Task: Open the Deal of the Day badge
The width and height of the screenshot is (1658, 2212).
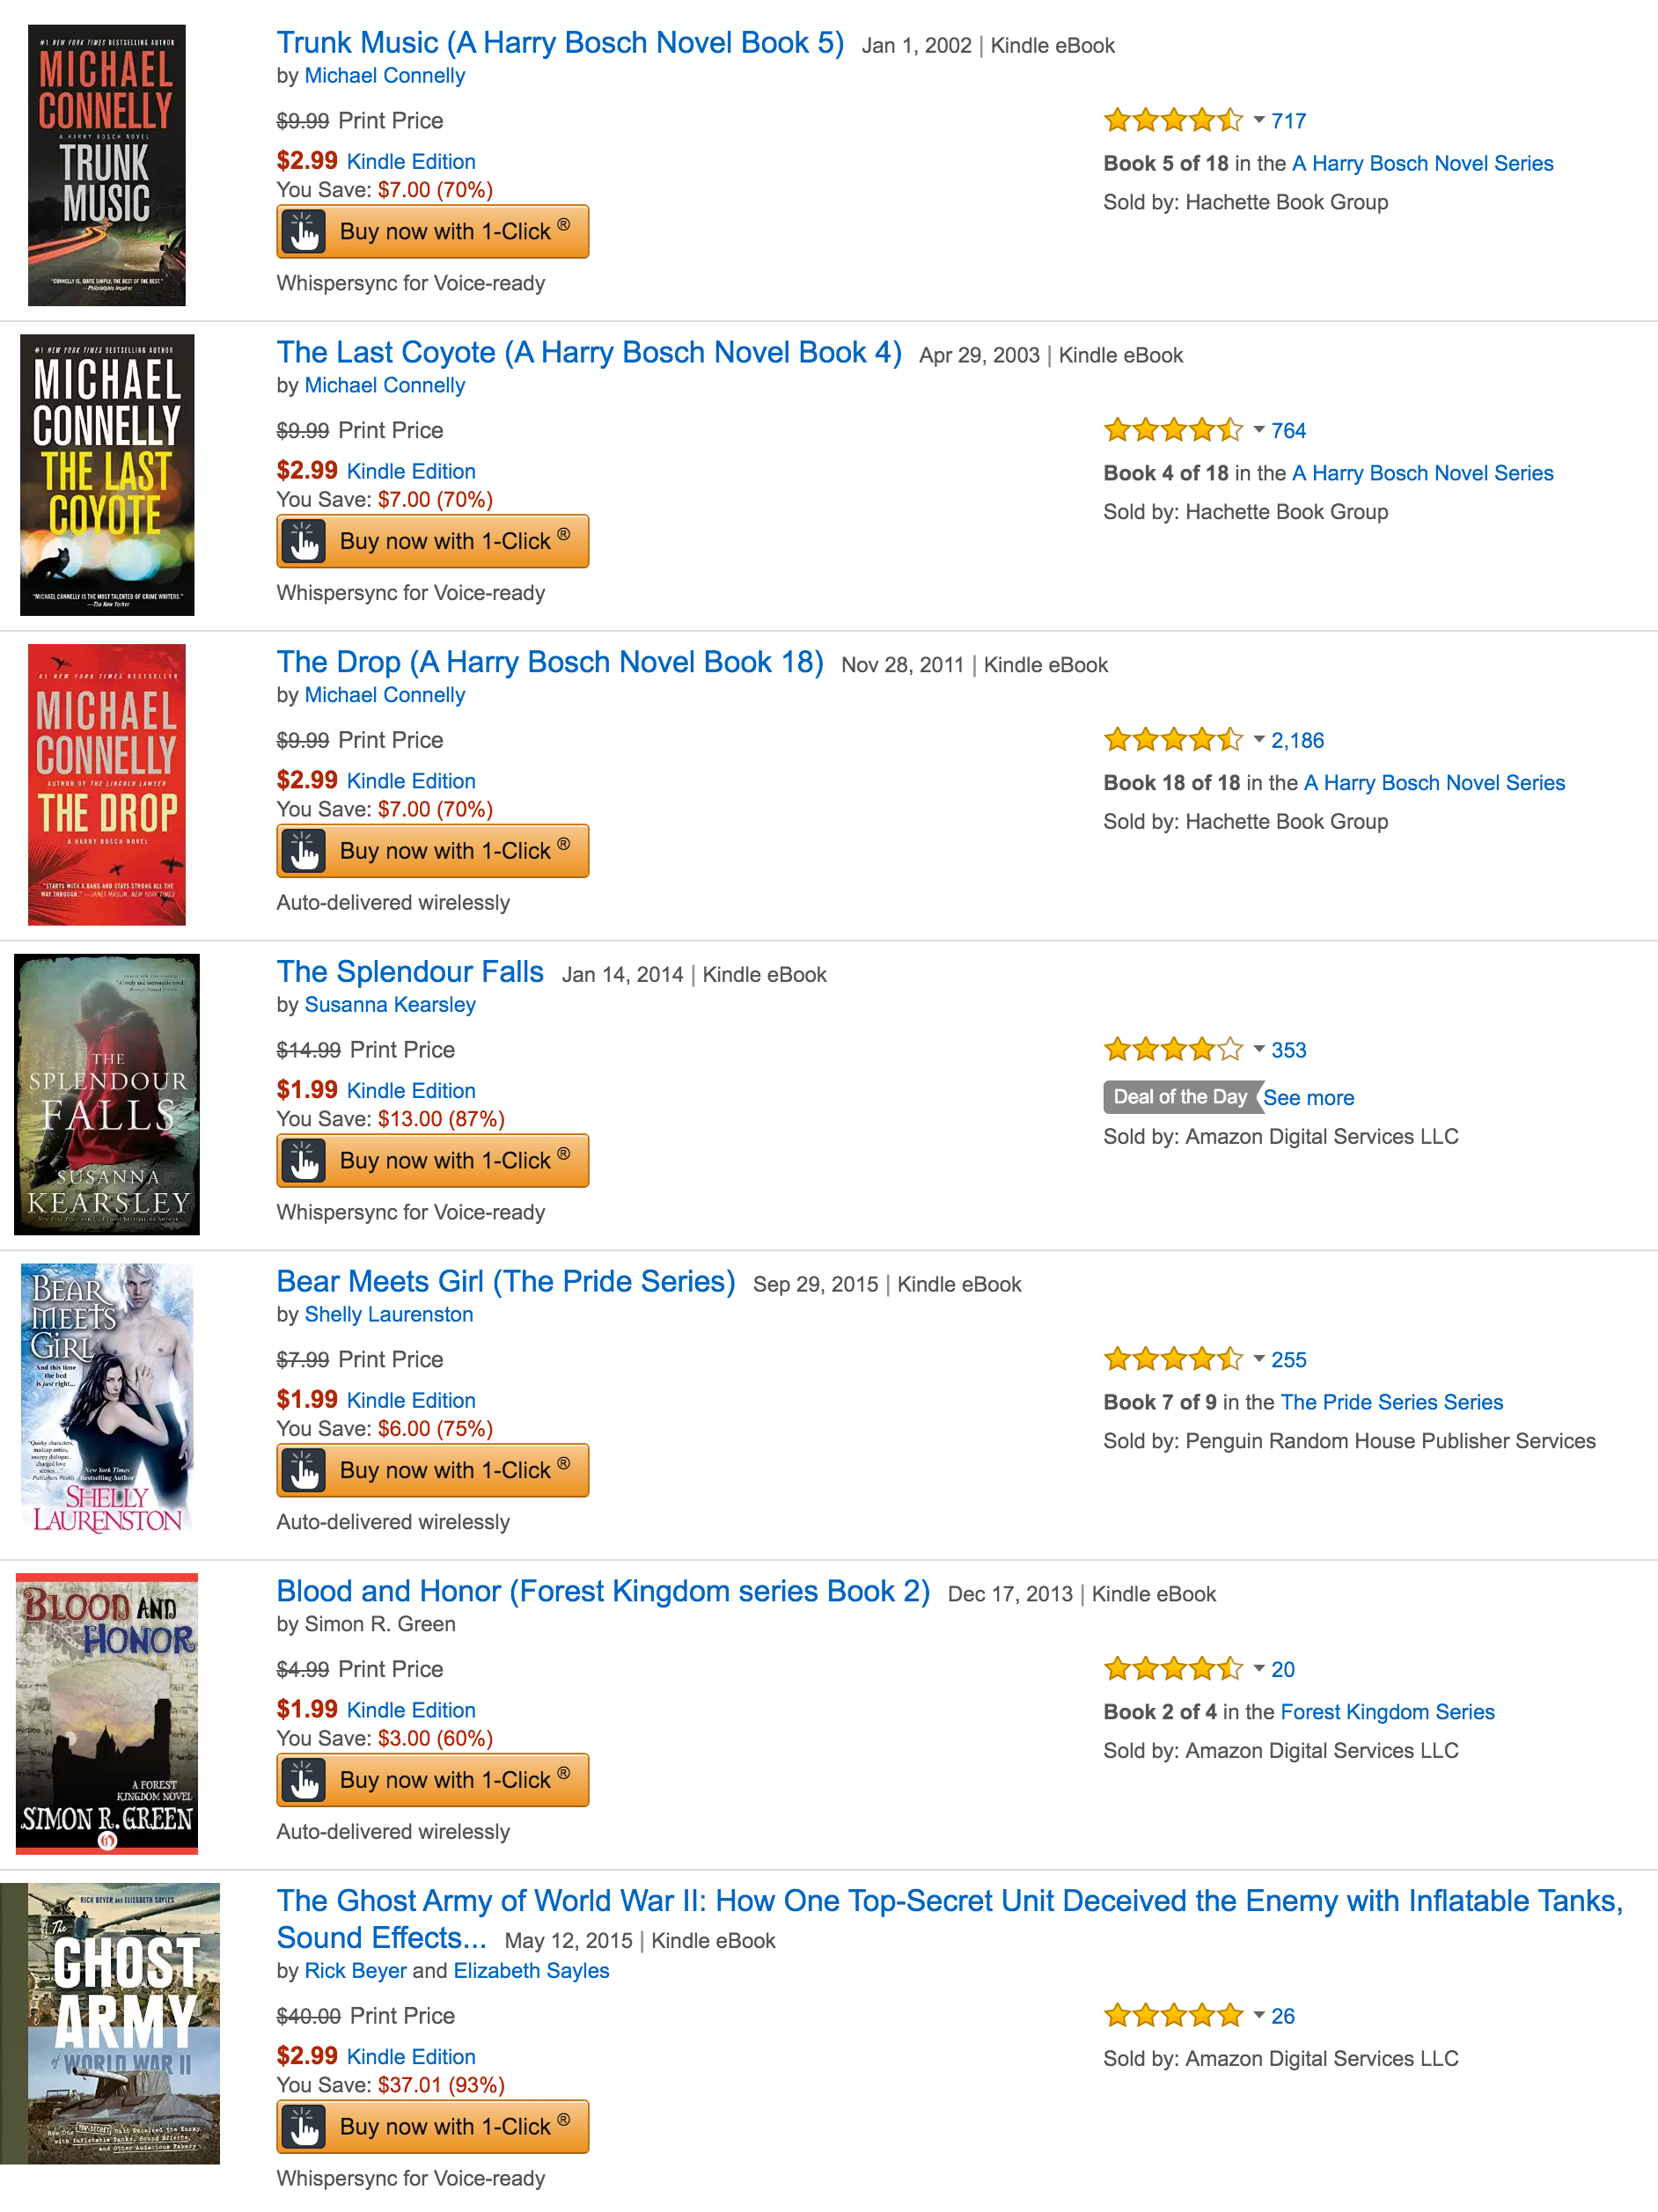Action: click(1181, 1097)
